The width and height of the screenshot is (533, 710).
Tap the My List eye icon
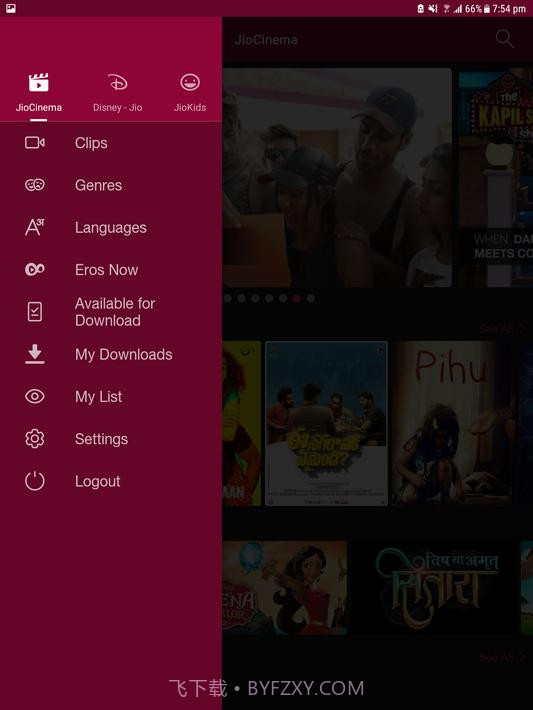tap(35, 397)
